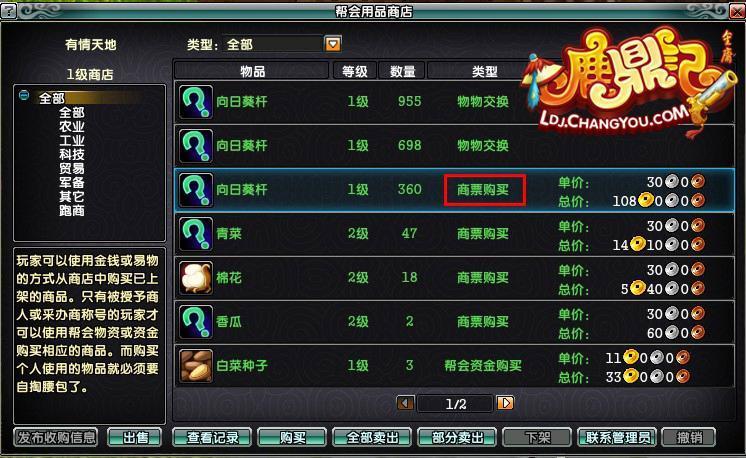746x458 pixels.
Task: Open the help question-mark icon in title bar
Action: (9, 10)
